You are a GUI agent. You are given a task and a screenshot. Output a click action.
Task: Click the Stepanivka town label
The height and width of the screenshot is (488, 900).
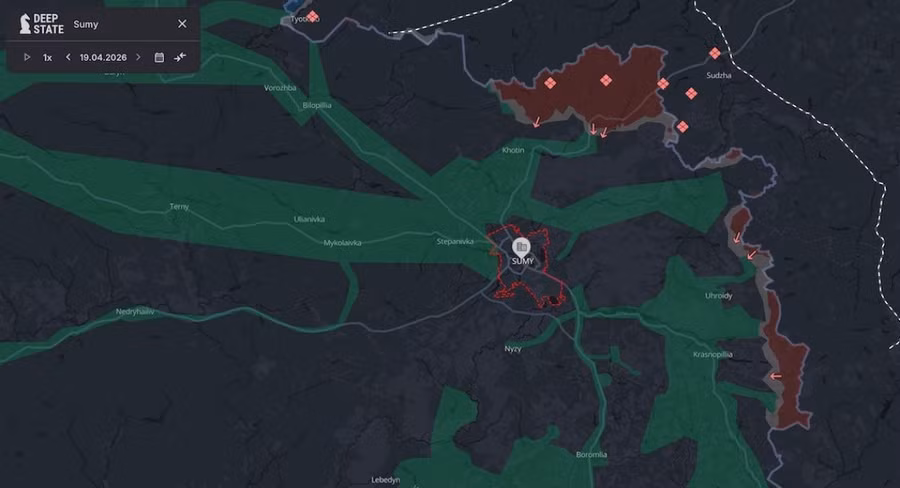[x=455, y=241]
